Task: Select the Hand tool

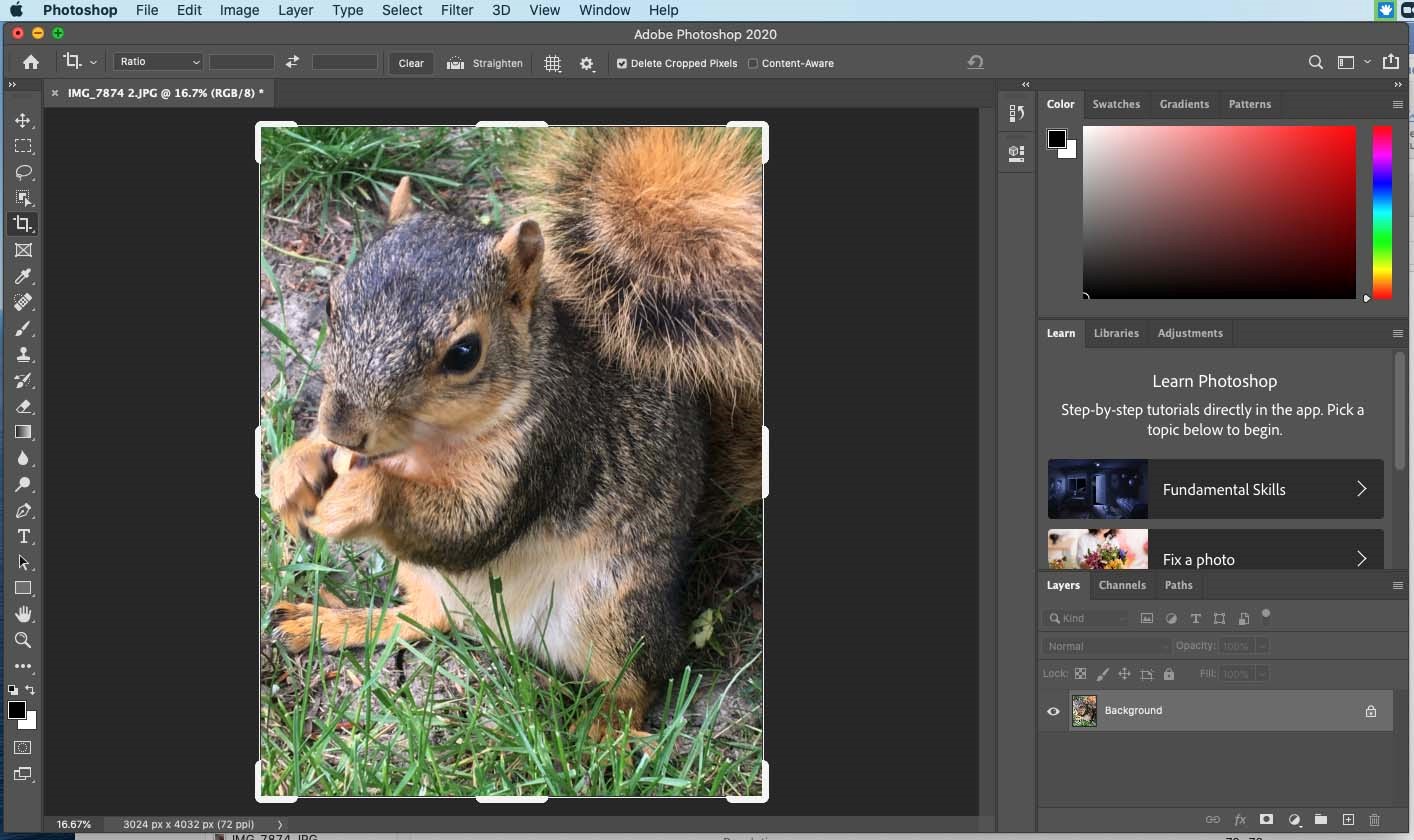Action: click(23, 614)
